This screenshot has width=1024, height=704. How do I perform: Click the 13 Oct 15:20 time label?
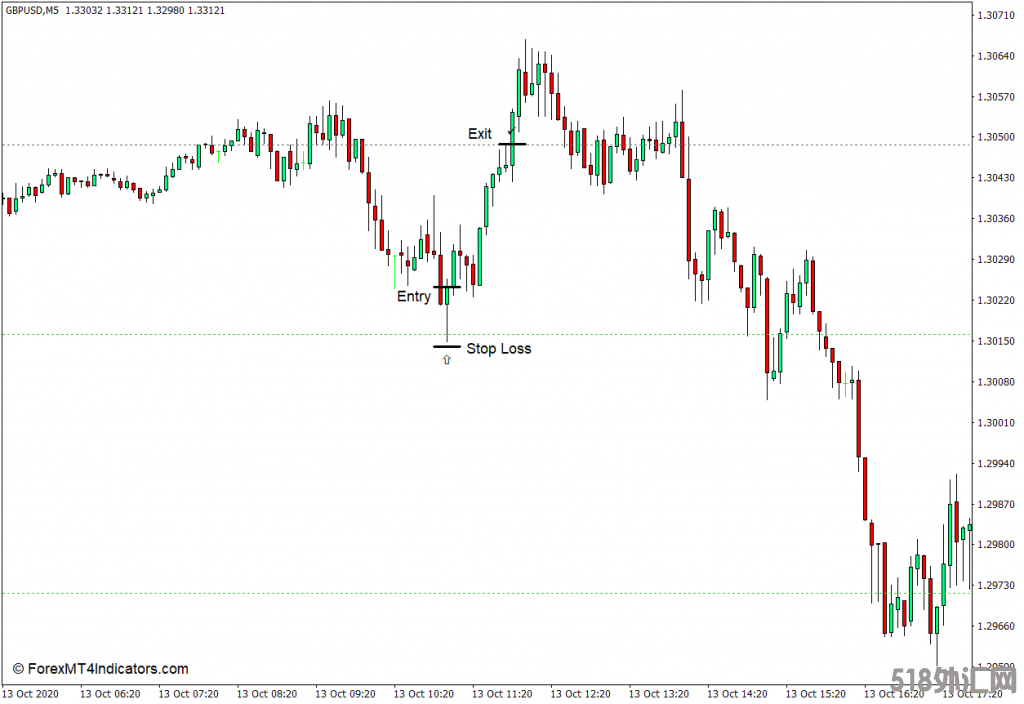[x=815, y=694]
